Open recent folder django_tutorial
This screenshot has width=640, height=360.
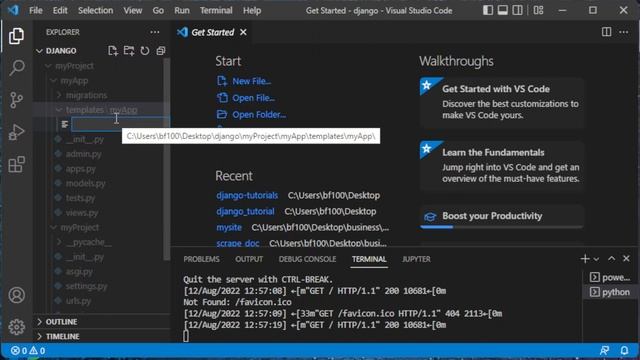245,211
